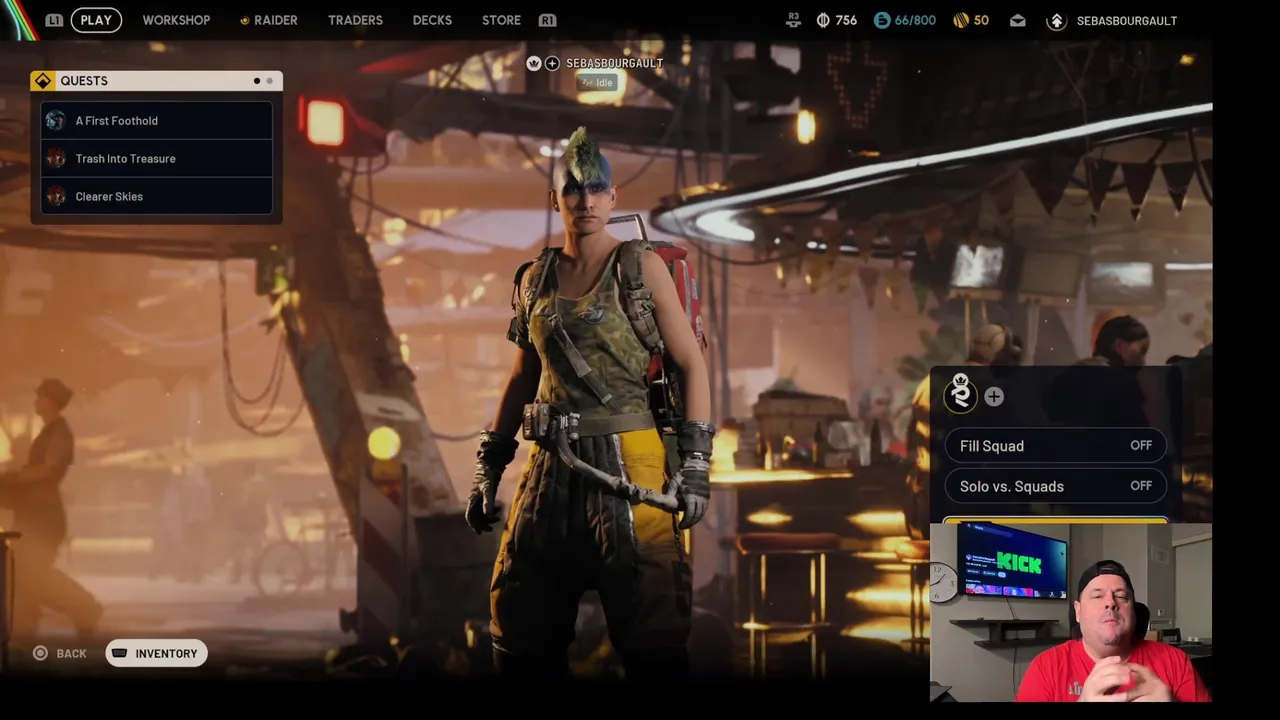The image size is (1280, 720).
Task: Click the Clearer Skies quest portrait
Action: (x=56, y=197)
